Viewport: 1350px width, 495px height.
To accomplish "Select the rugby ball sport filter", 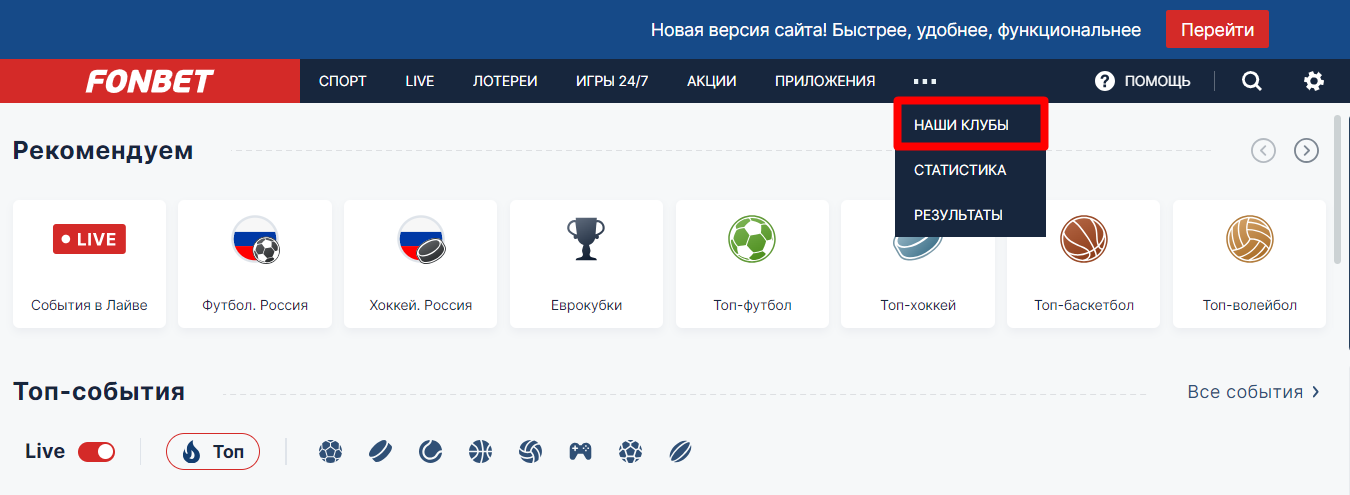I will point(680,452).
